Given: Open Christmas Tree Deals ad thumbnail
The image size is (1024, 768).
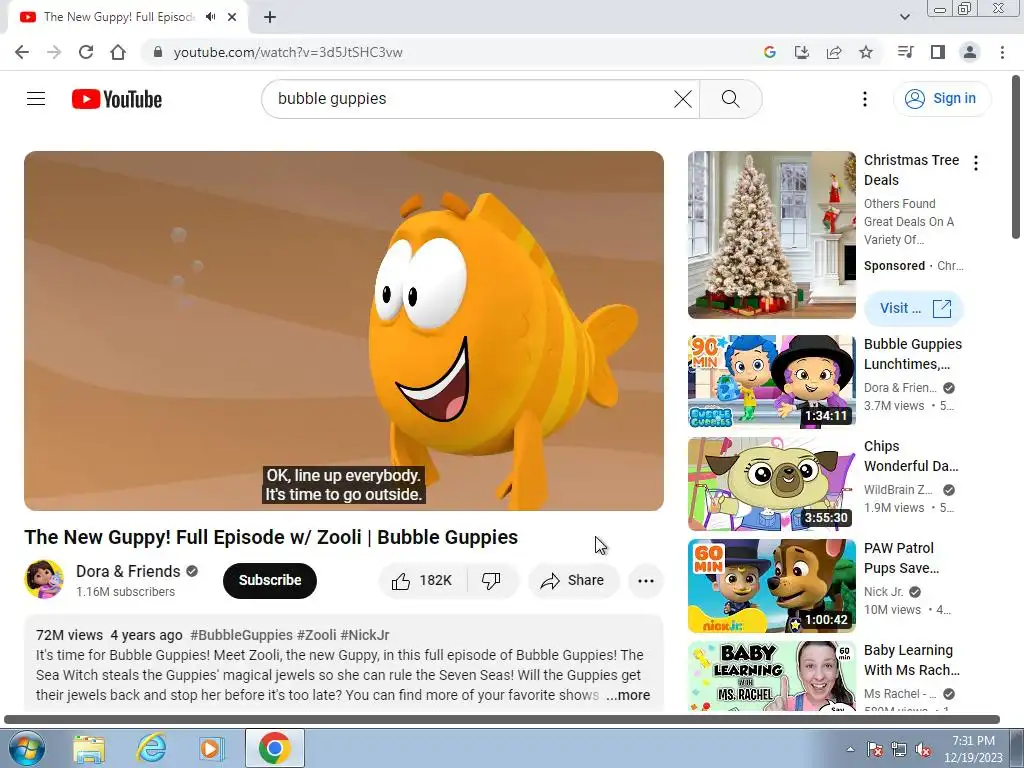Looking at the screenshot, I should 771,235.
